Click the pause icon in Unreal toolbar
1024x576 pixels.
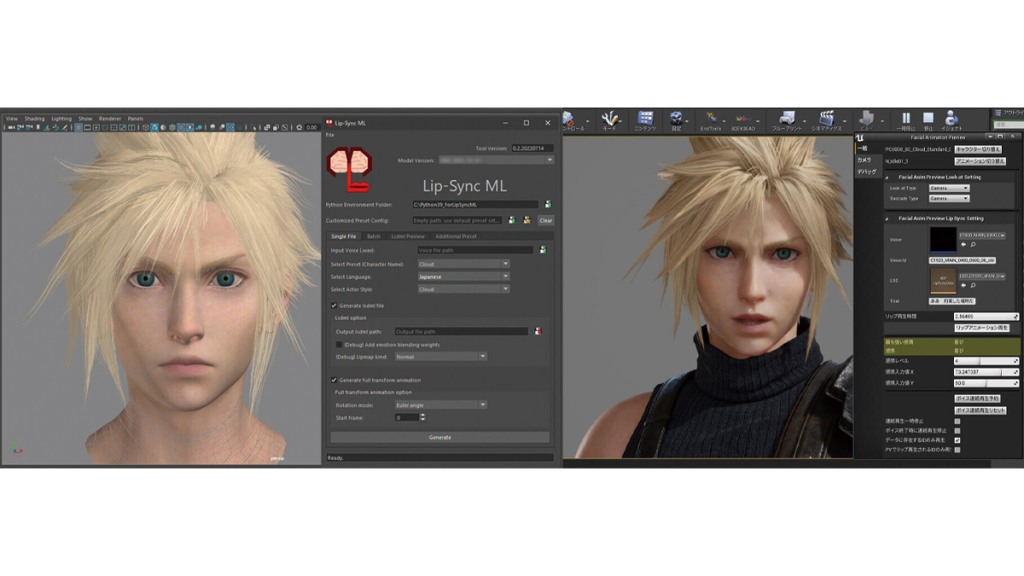906,120
